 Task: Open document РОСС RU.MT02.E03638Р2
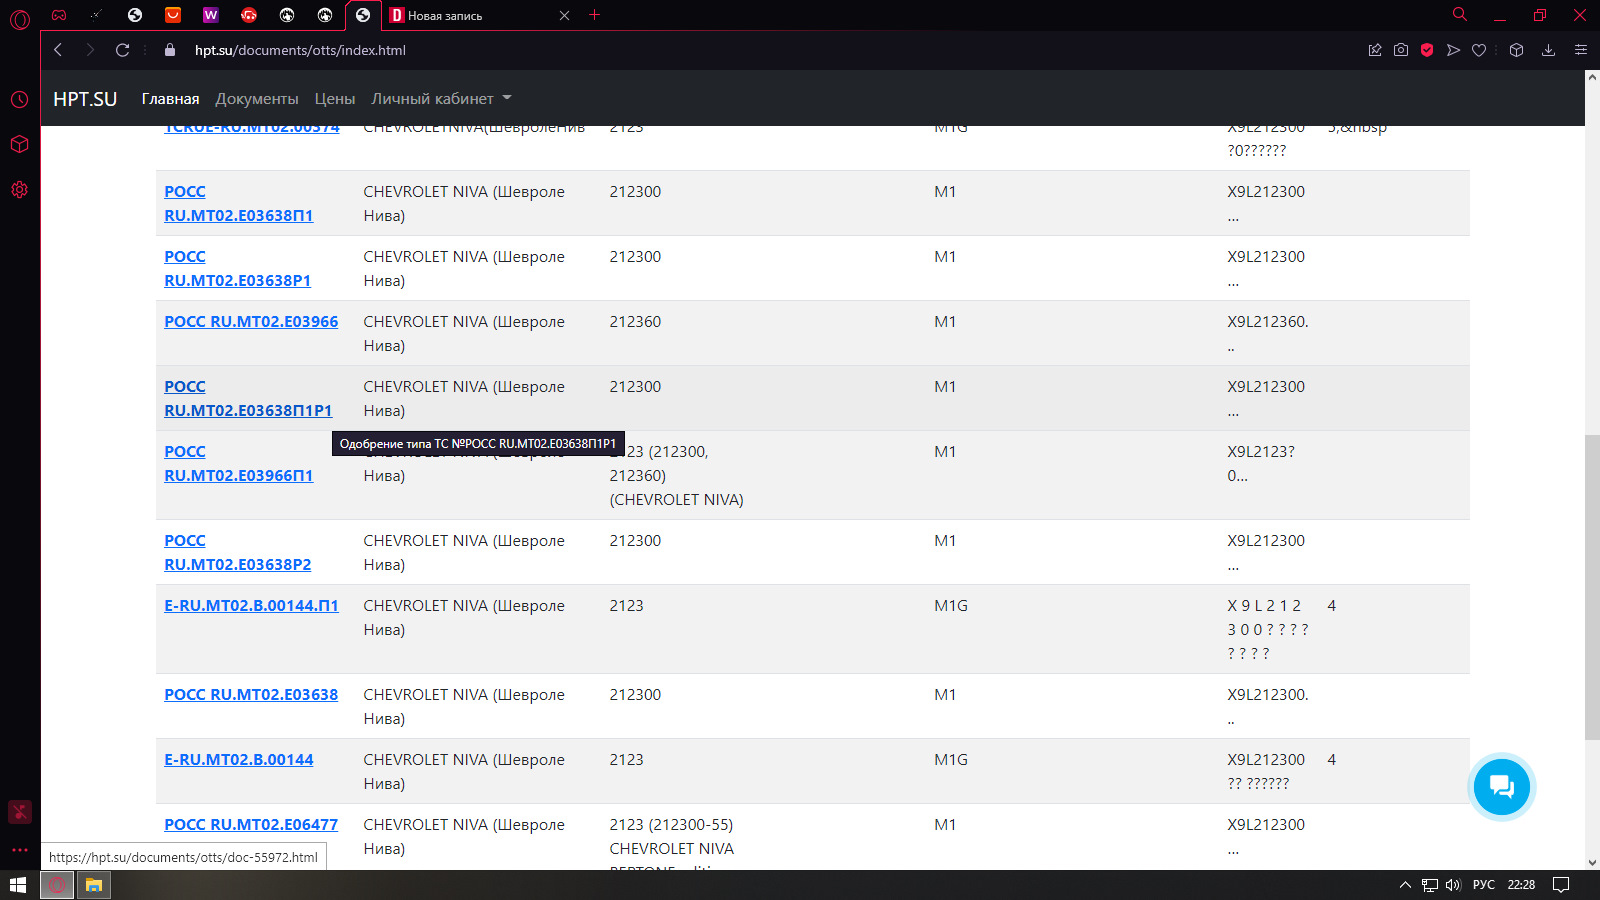[238, 553]
